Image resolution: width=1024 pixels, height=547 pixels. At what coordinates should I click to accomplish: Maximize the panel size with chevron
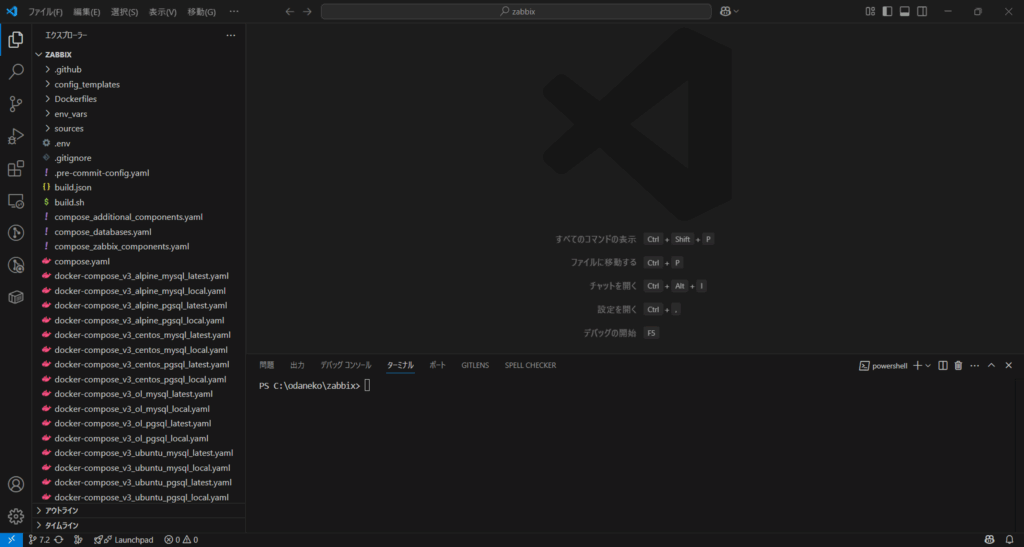(991, 366)
